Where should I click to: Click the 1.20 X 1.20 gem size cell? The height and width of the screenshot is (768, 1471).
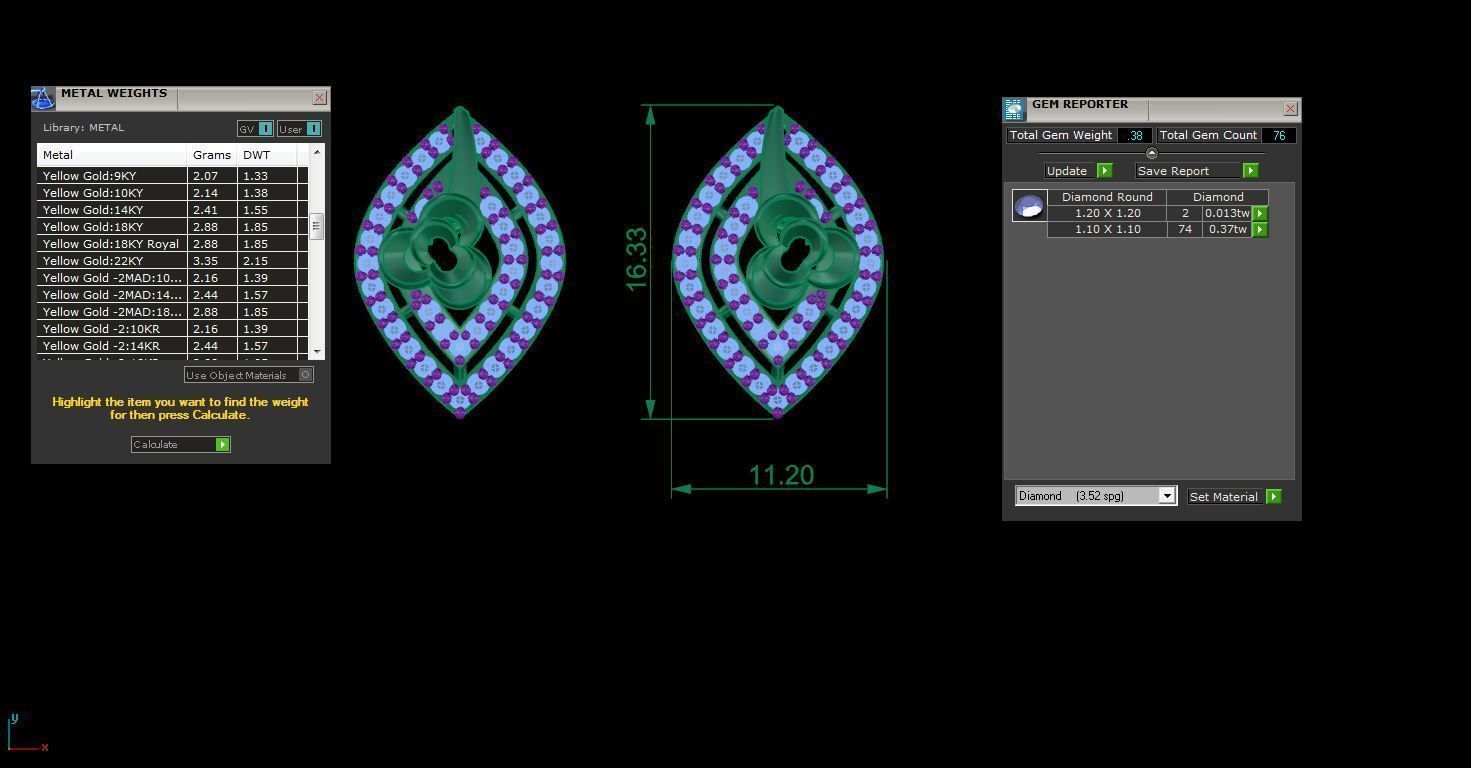click(1107, 213)
